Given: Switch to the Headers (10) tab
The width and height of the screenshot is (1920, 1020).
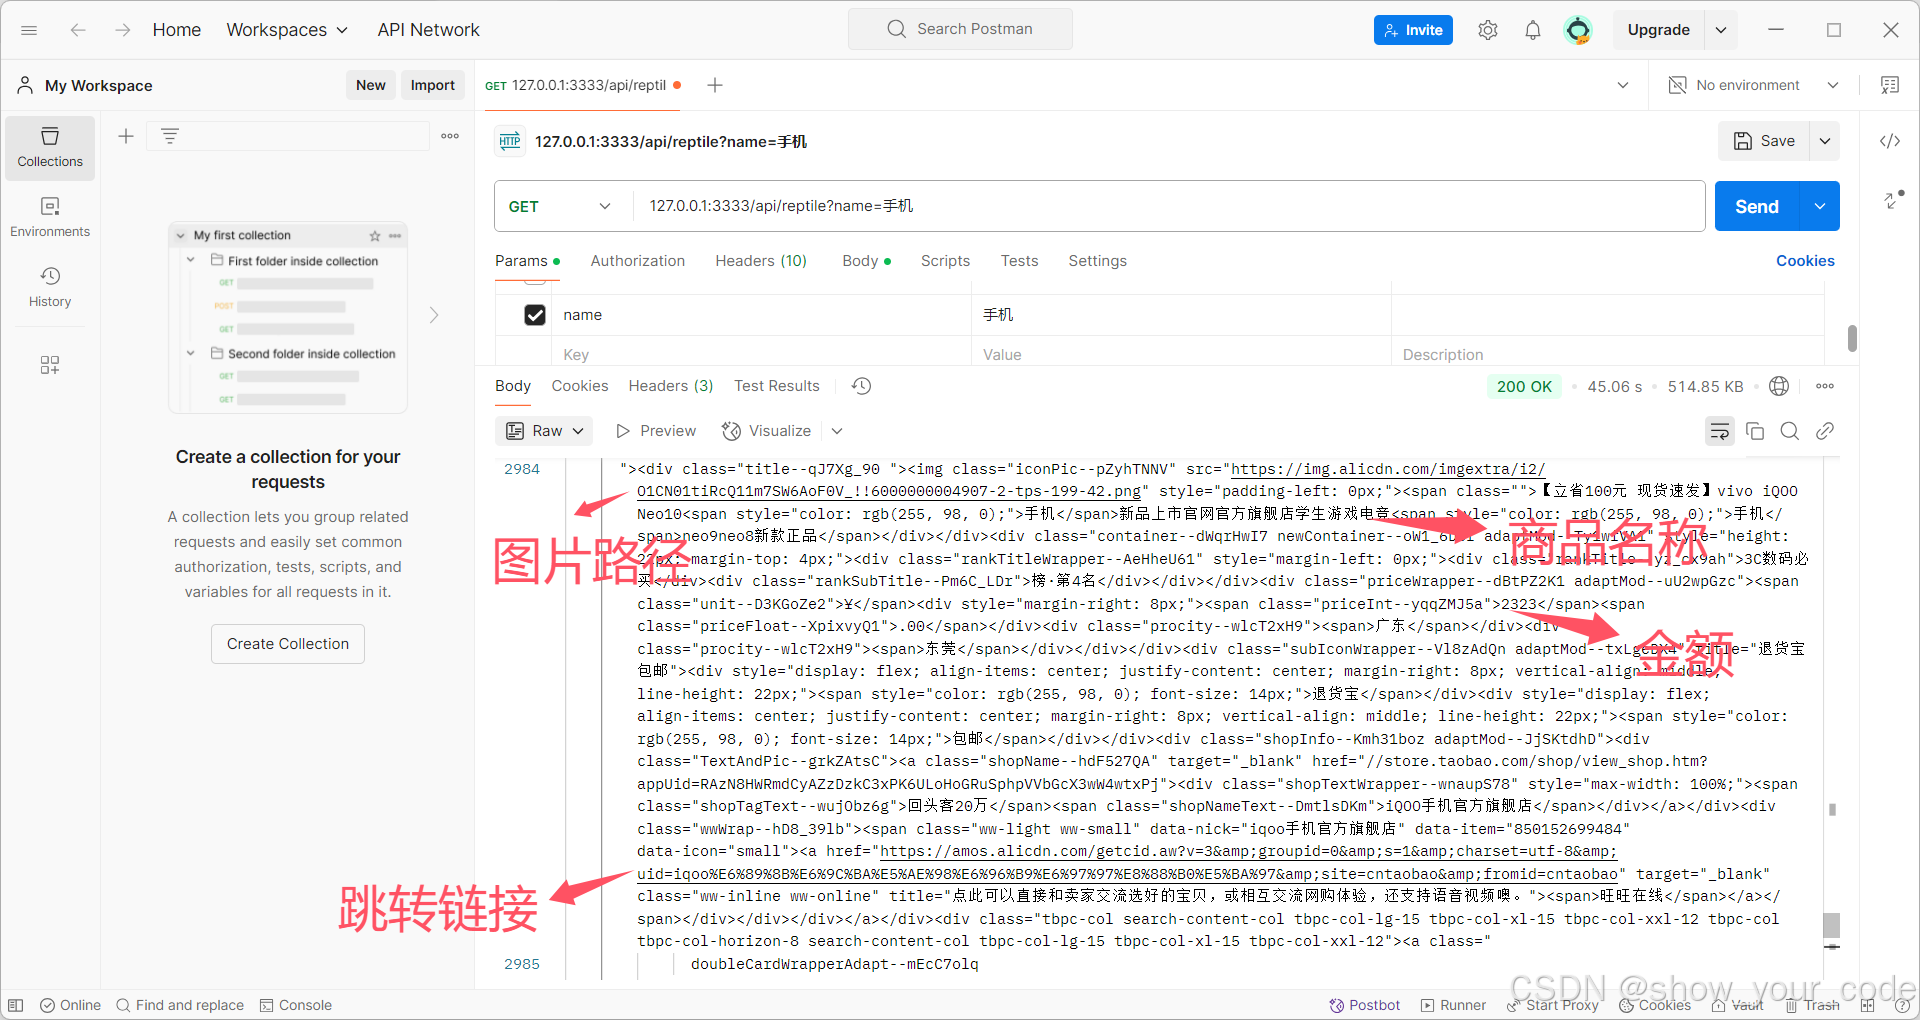Looking at the screenshot, I should click(761, 261).
